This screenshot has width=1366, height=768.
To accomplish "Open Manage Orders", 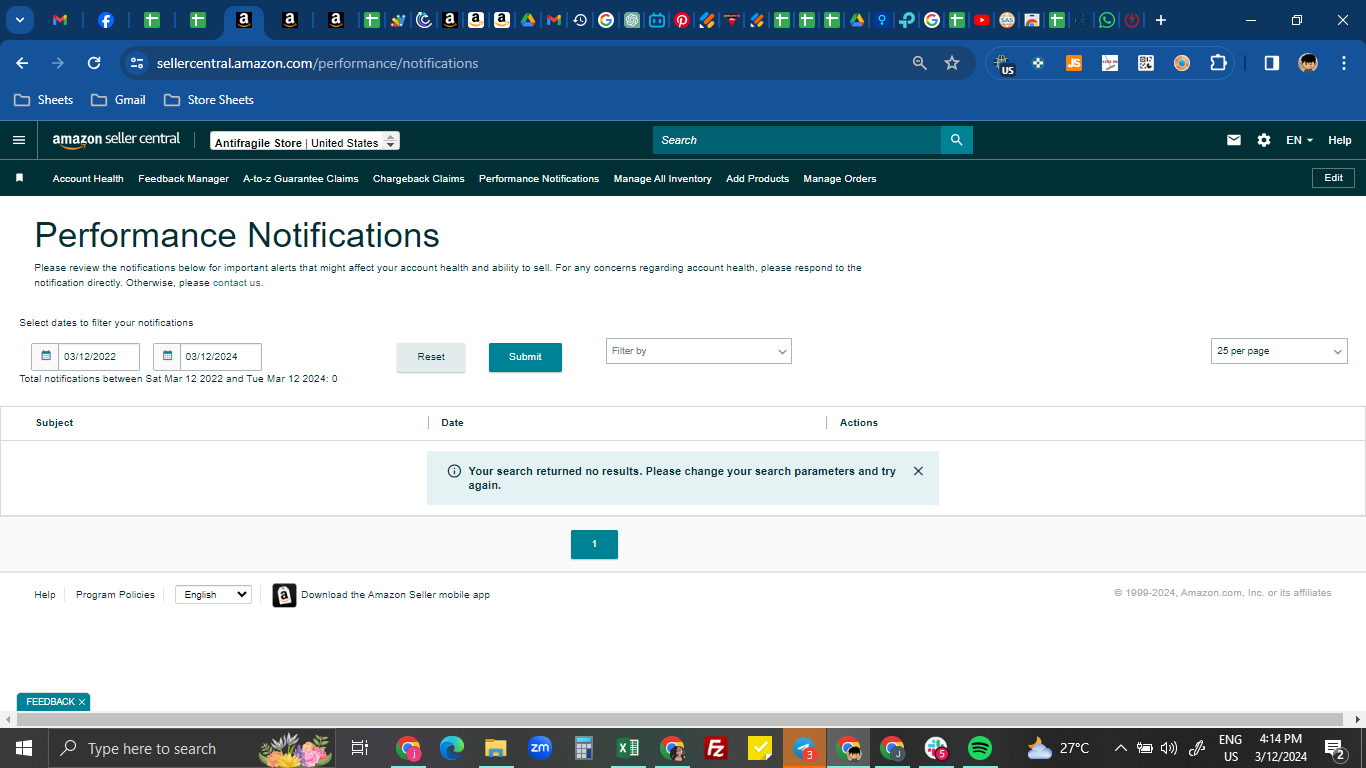I will click(840, 179).
